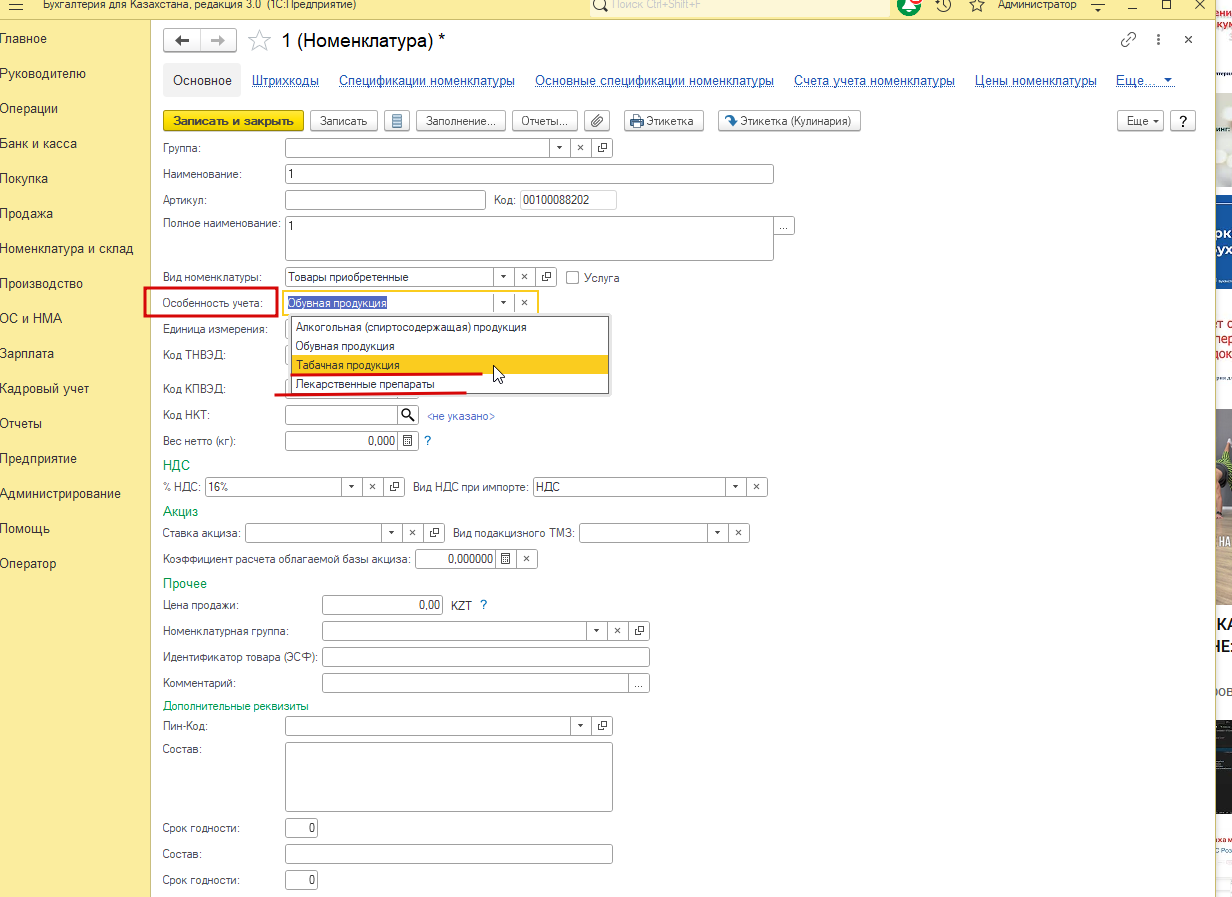Click the Этикетка (Кулинария) button

pyautogui.click(x=790, y=121)
